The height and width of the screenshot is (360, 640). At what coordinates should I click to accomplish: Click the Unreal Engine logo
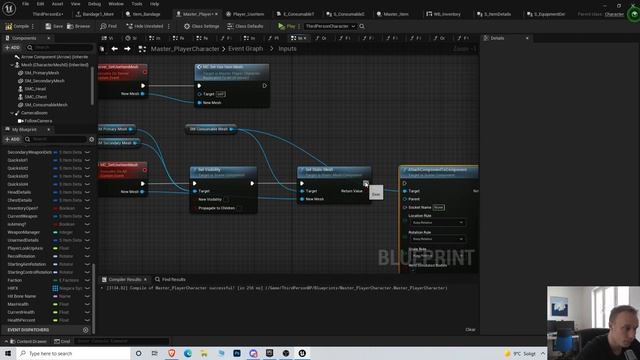click(9, 9)
